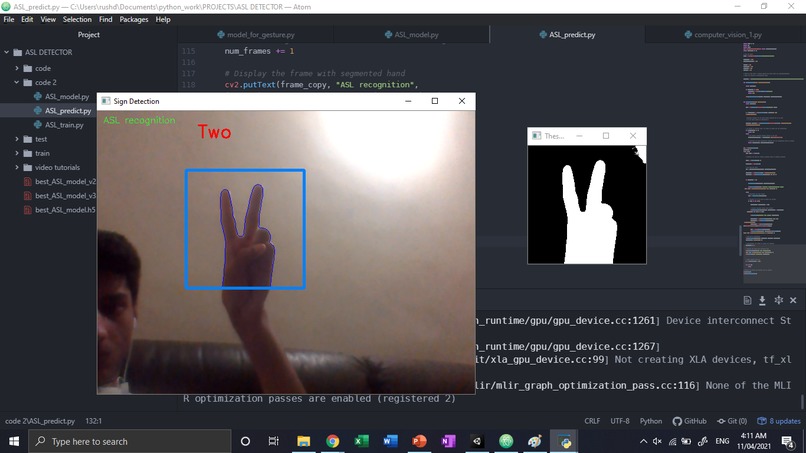The width and height of the screenshot is (806, 453).
Task: Open ASL_model.py in the tree
Action: tap(67, 97)
